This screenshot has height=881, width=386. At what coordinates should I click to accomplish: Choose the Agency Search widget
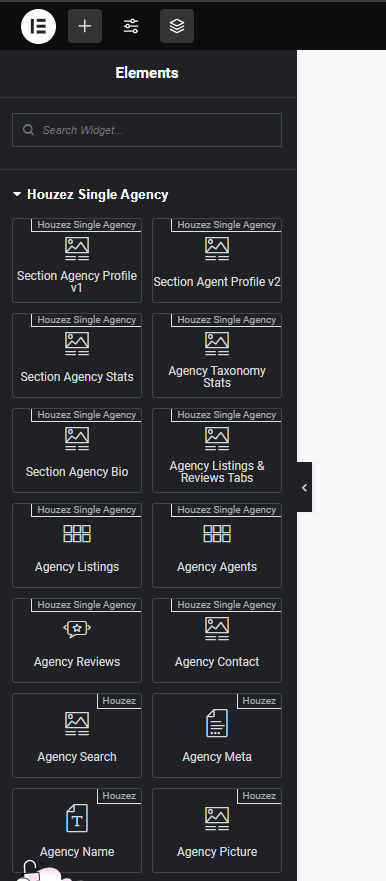tap(77, 735)
